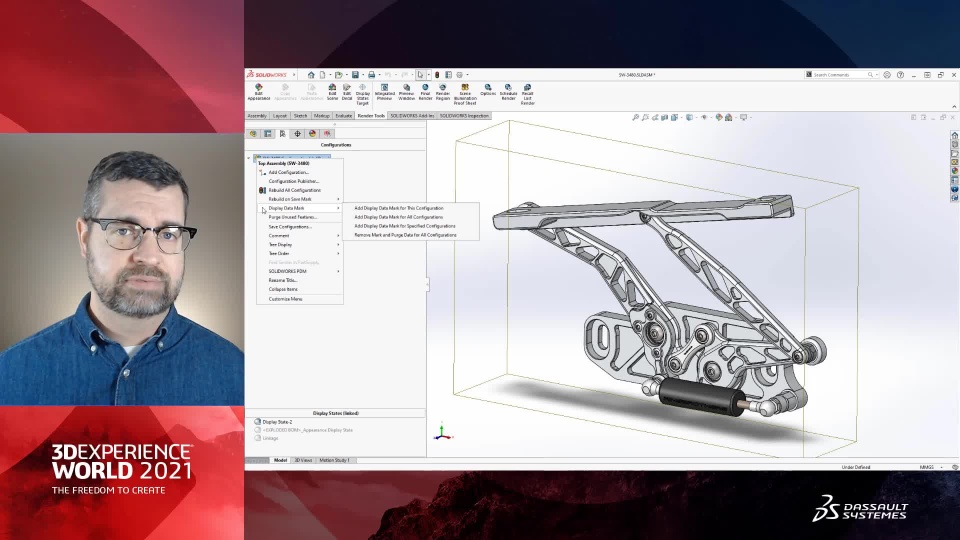Click the New document icon

point(323,75)
